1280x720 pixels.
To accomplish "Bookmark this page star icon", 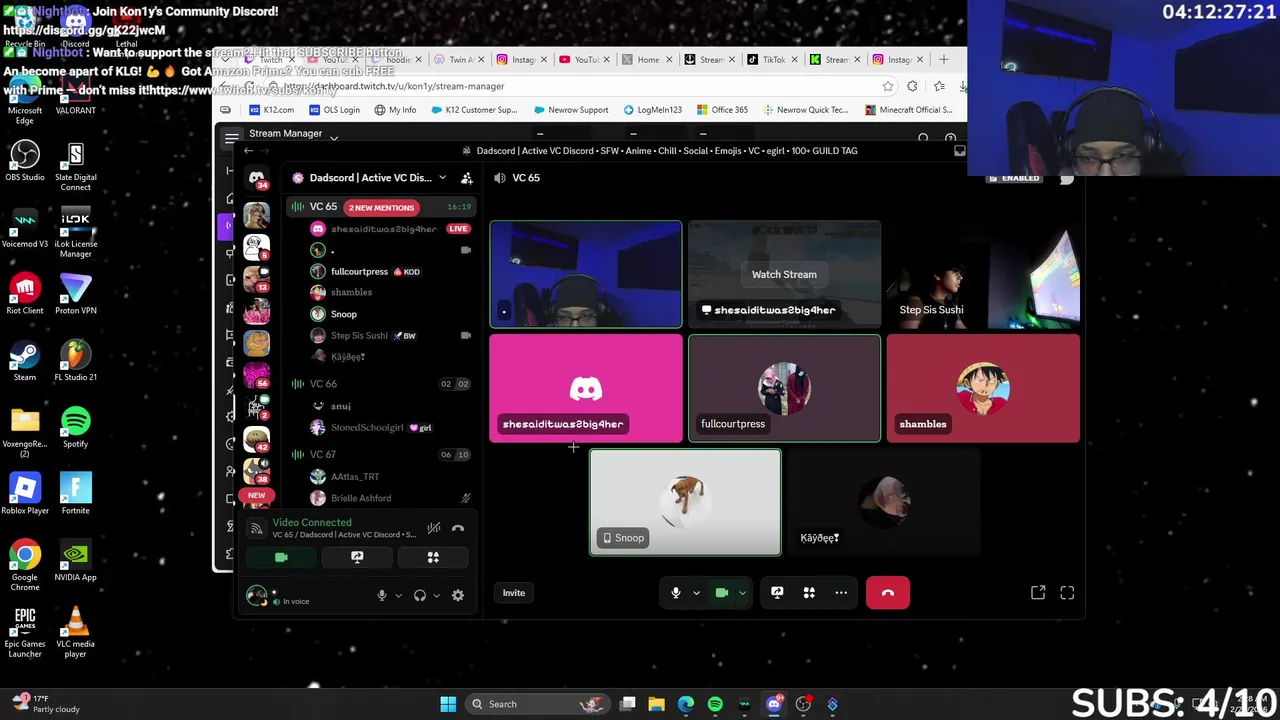I will 888,87.
